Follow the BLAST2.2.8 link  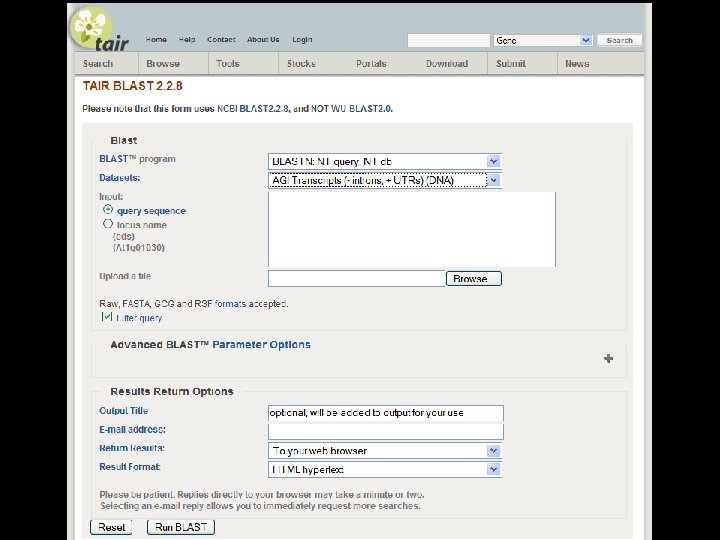tap(264, 108)
